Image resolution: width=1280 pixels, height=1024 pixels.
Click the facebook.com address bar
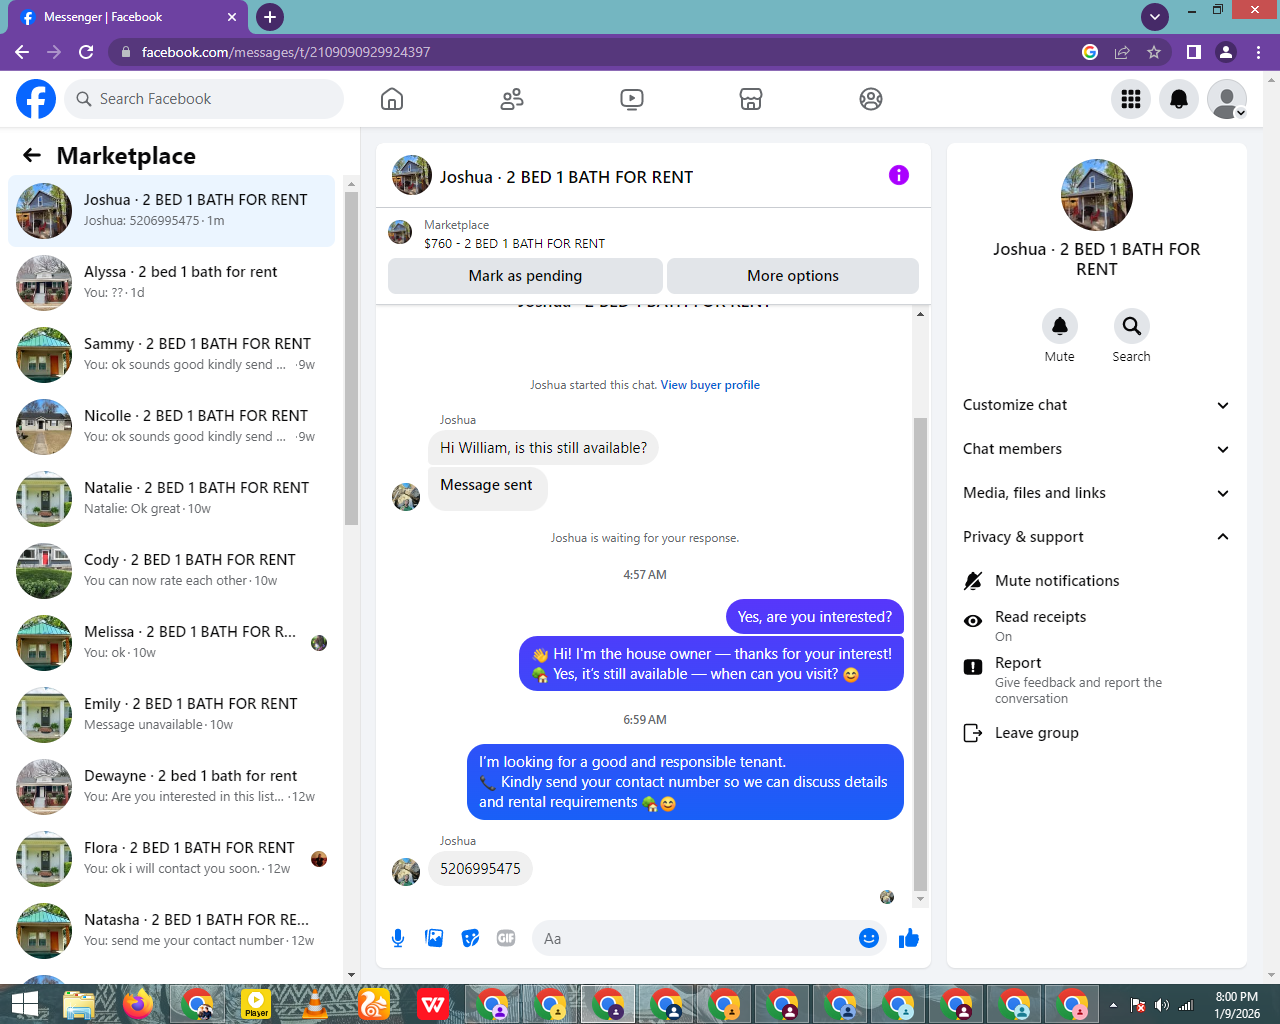(600, 52)
